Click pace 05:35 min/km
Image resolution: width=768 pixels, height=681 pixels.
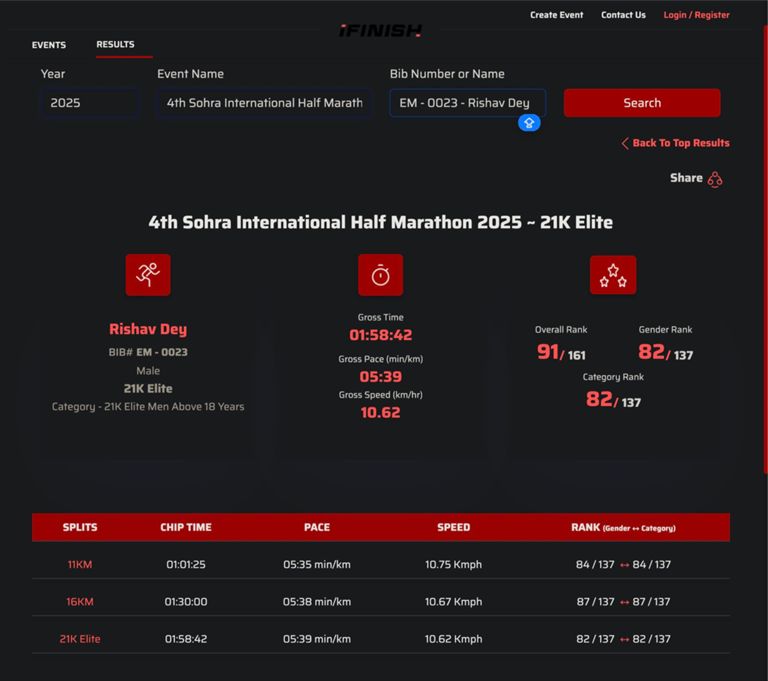[x=317, y=564]
